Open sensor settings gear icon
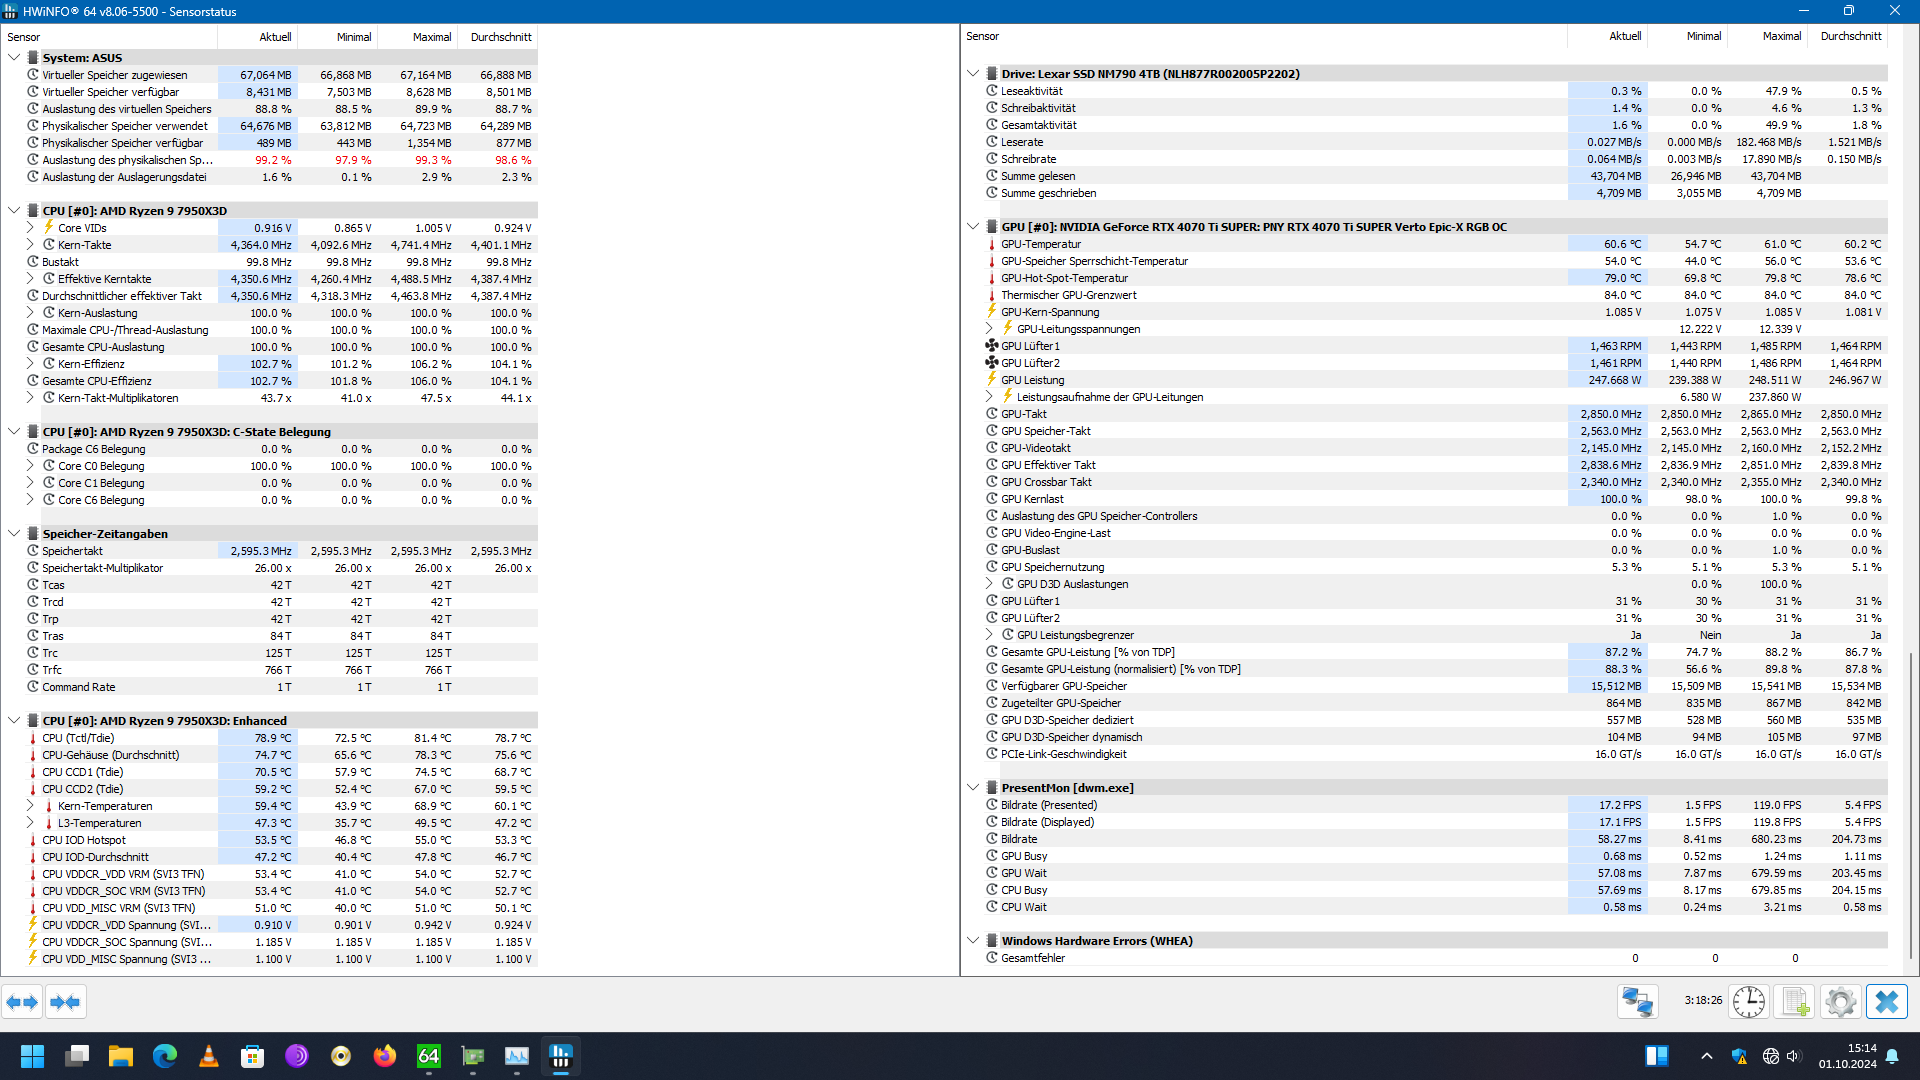 pos(1840,1002)
